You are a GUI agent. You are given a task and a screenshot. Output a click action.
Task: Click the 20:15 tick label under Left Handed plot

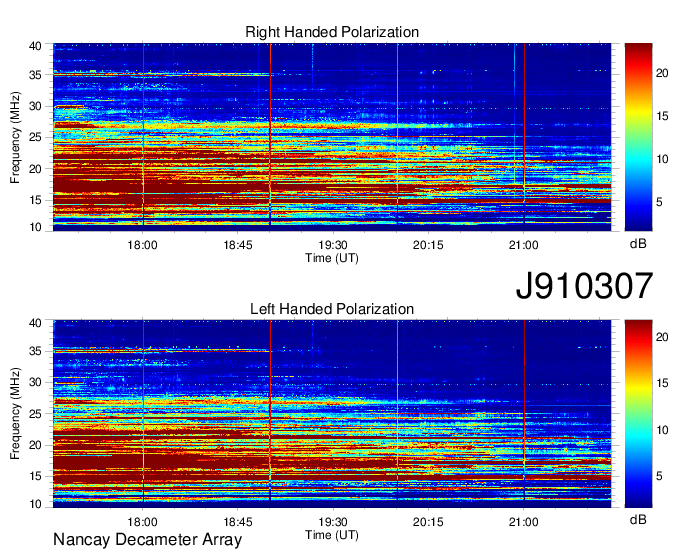coord(428,522)
